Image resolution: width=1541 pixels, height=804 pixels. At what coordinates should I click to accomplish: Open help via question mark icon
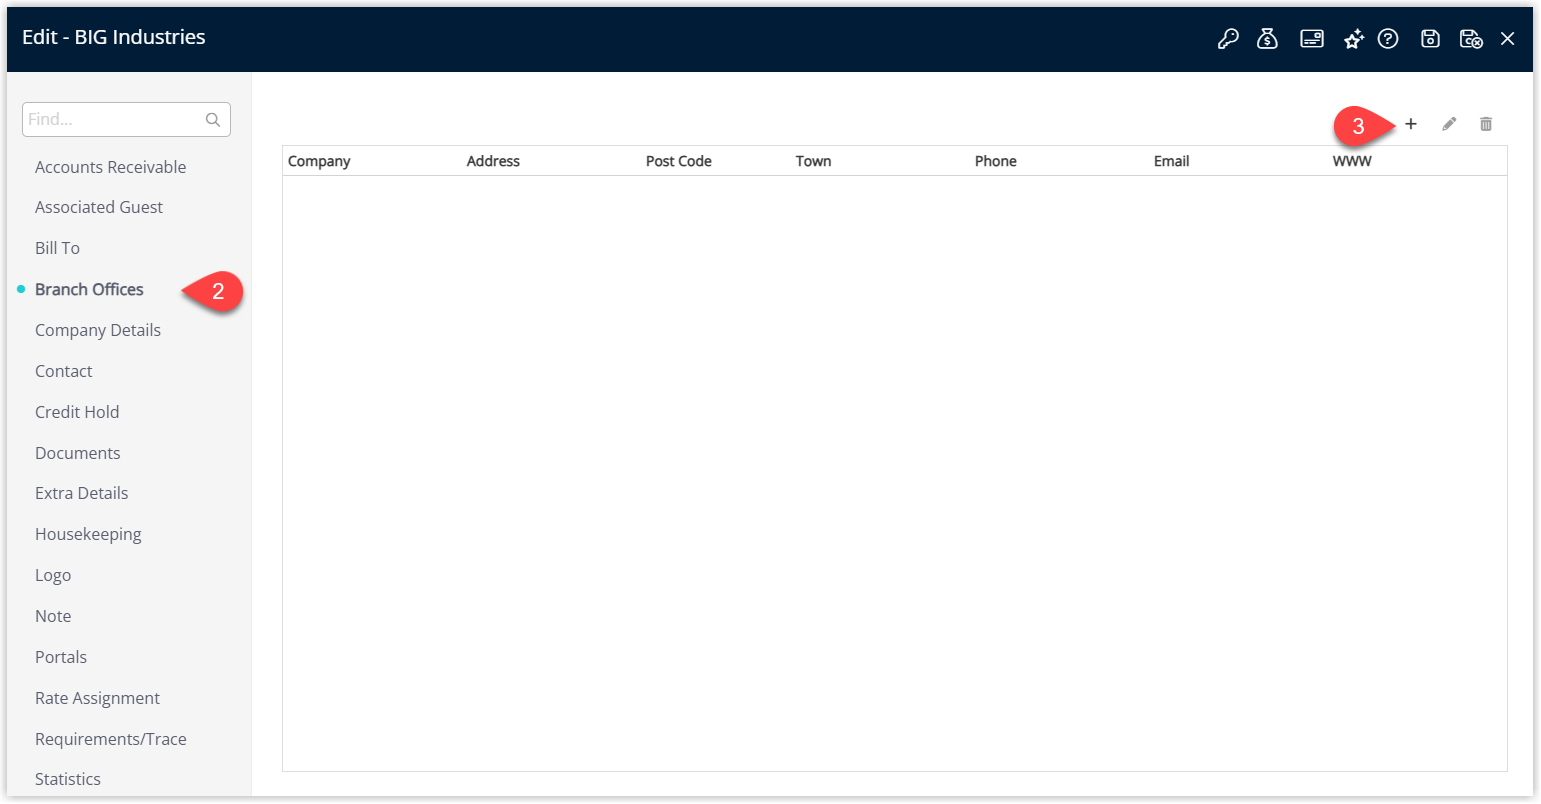pos(1388,39)
